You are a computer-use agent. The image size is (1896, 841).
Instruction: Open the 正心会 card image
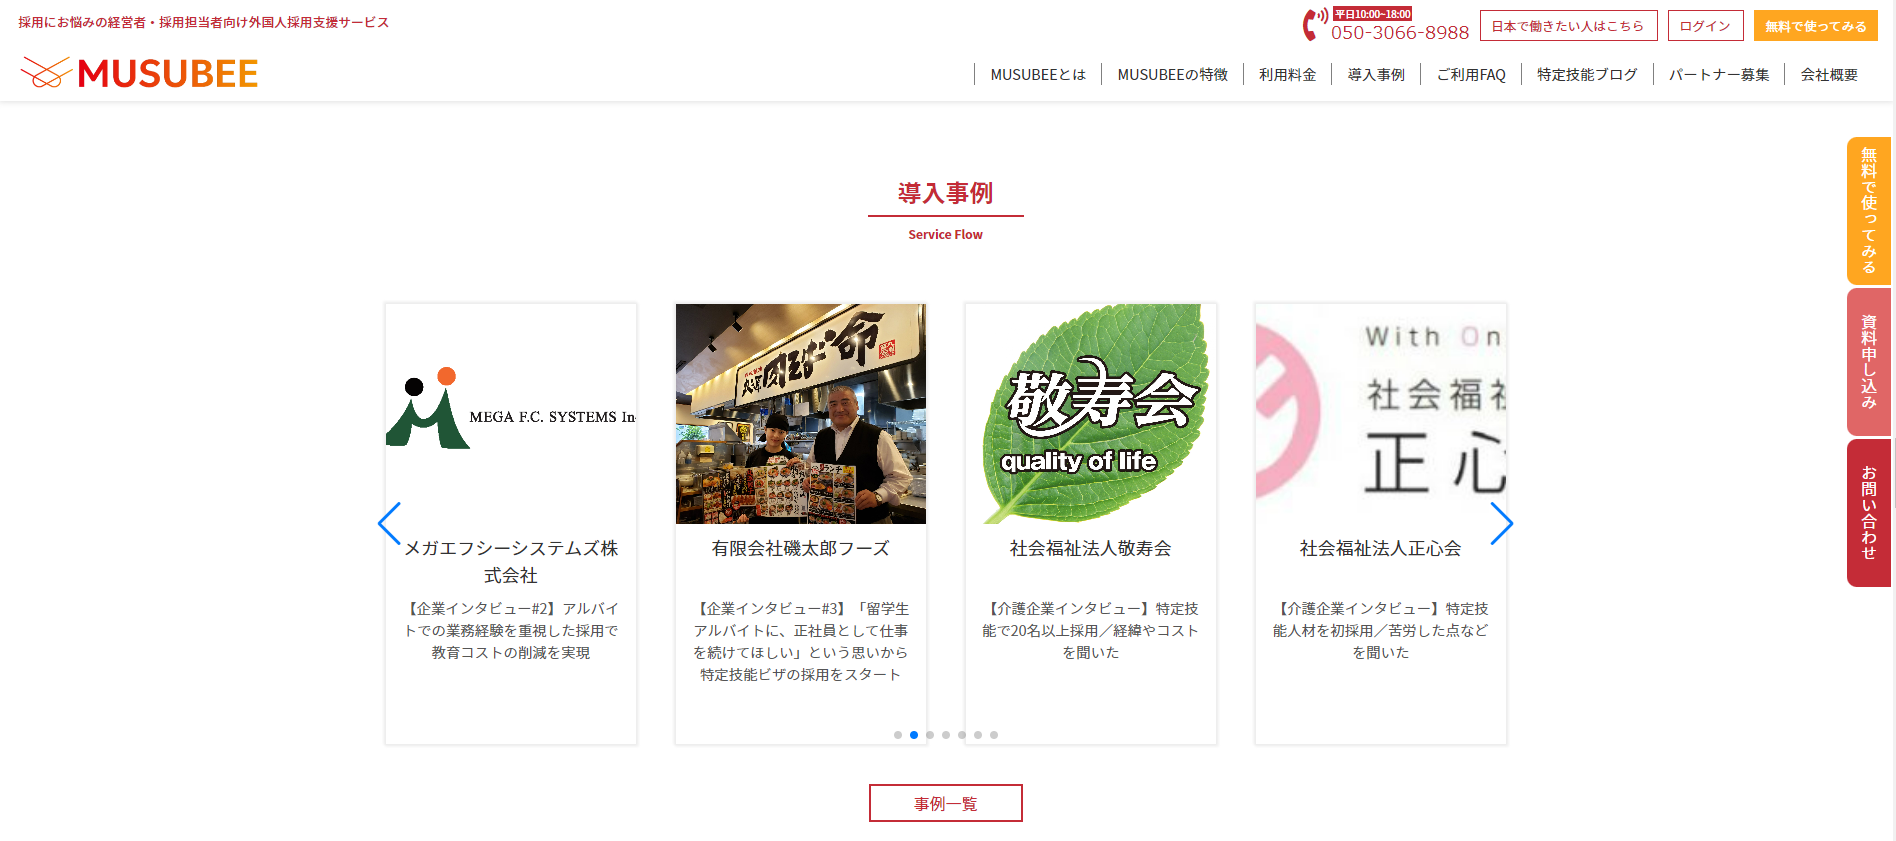(x=1381, y=414)
